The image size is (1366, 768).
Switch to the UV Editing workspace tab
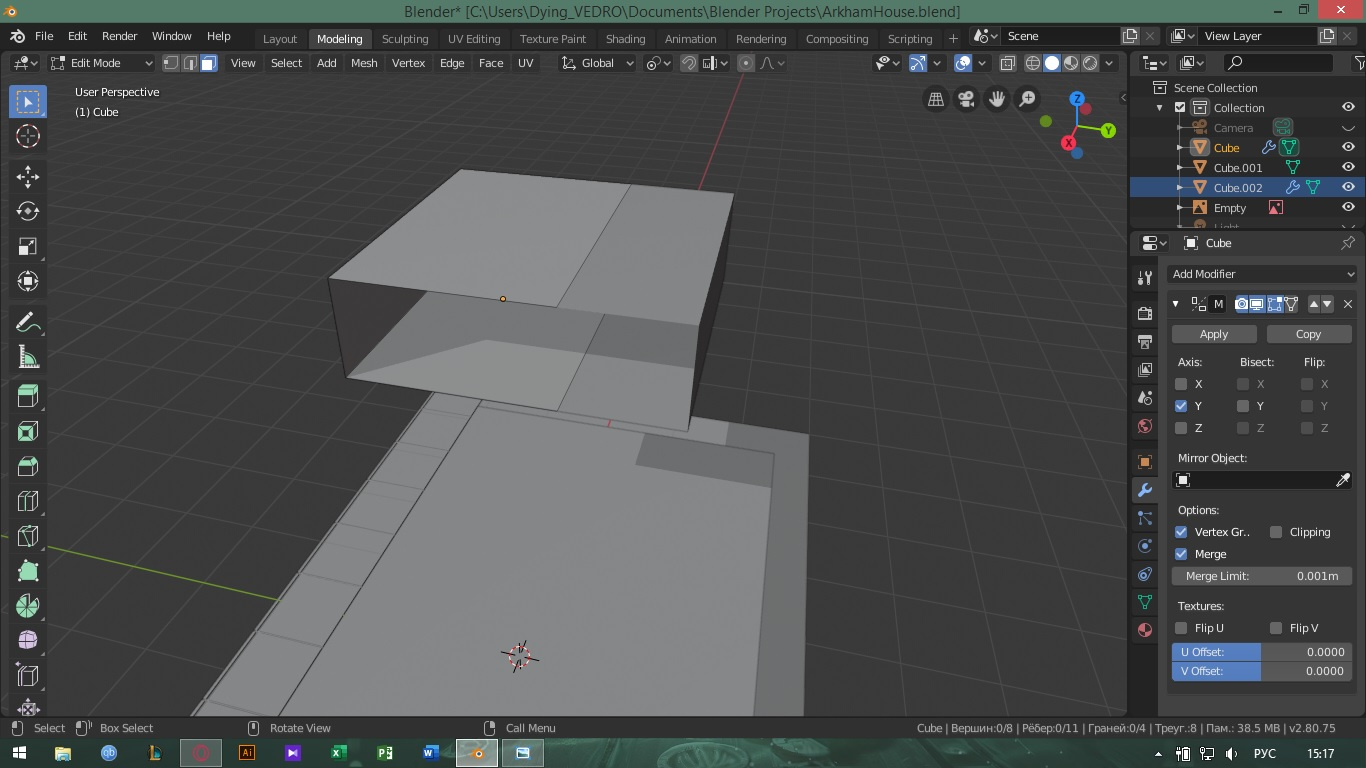474,39
